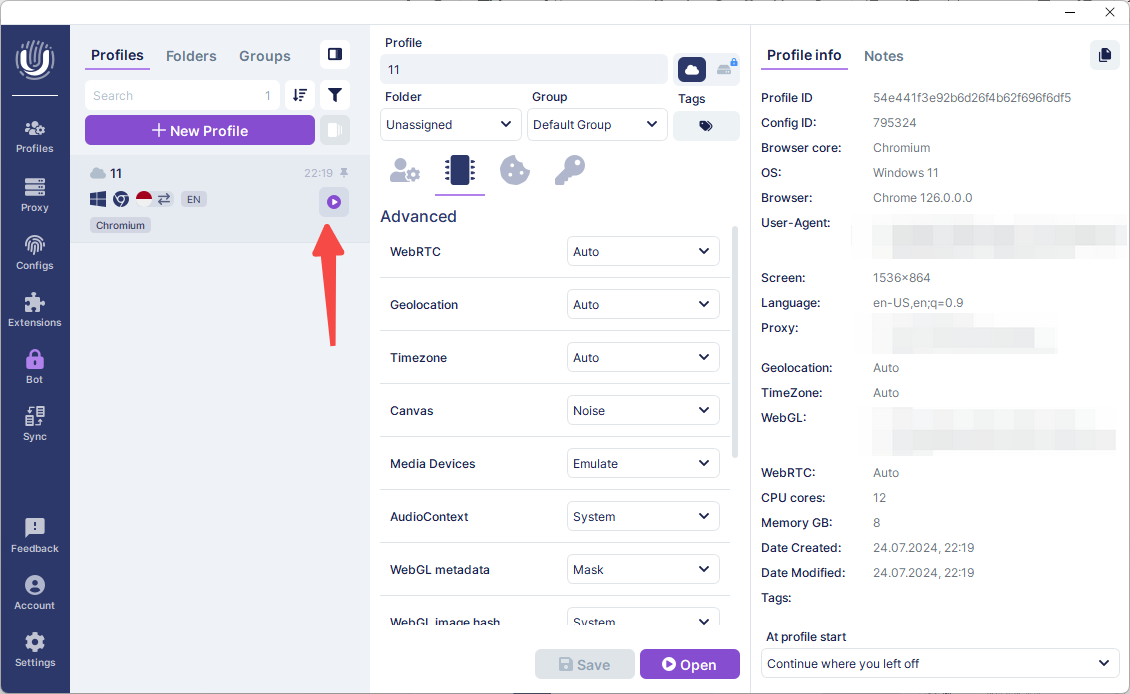1130x694 pixels.
Task: Launch profile 11 with play icon
Action: click(334, 202)
